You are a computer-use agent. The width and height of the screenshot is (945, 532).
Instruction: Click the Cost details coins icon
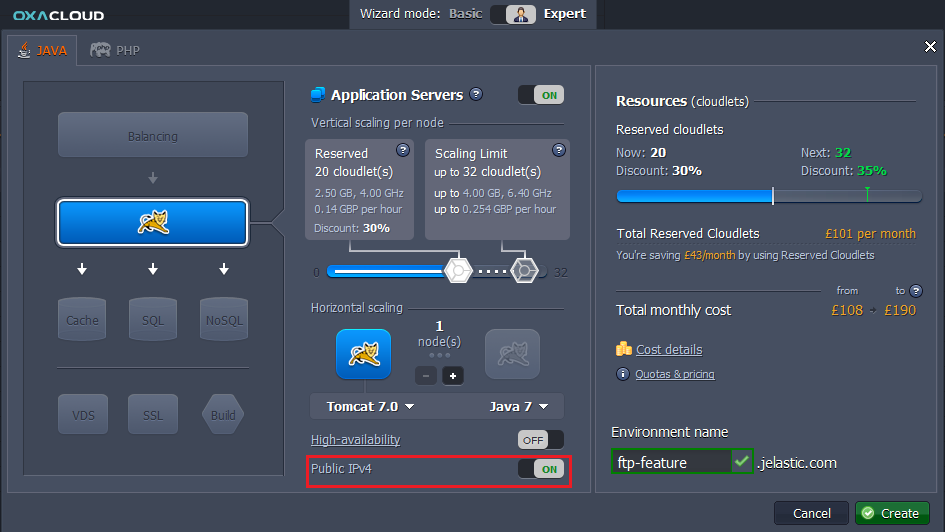(624, 349)
